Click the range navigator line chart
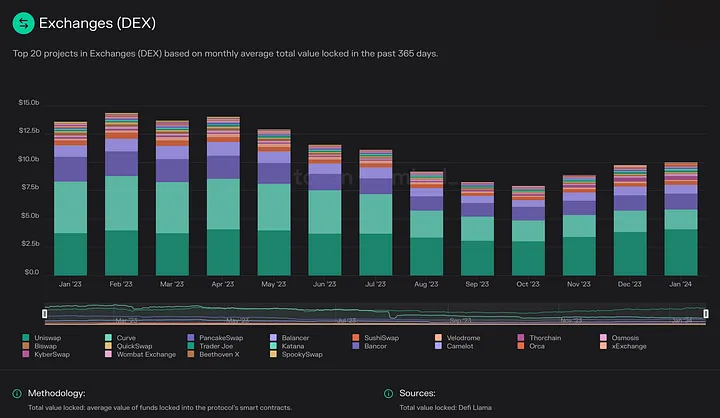 [375, 314]
